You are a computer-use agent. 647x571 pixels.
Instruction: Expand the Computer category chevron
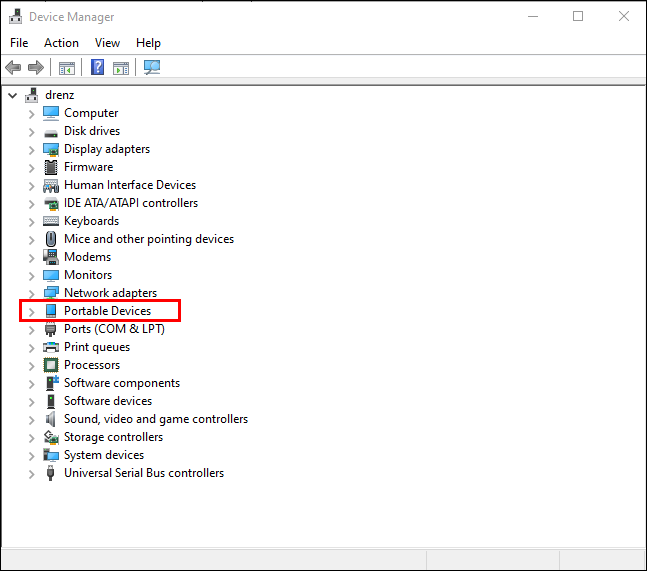tap(32, 114)
